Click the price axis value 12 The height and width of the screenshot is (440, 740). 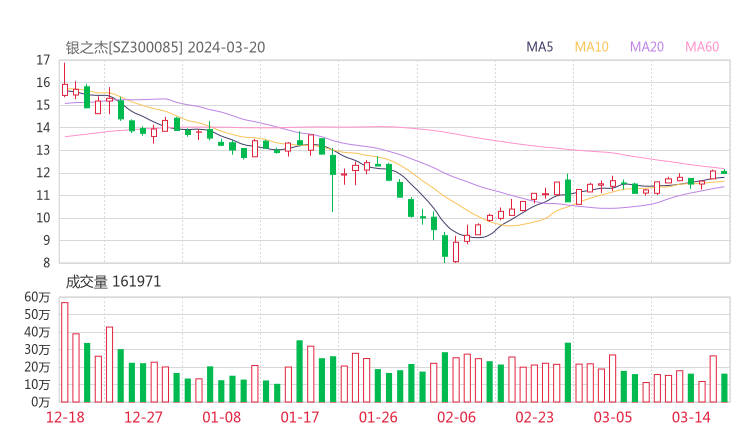point(43,173)
